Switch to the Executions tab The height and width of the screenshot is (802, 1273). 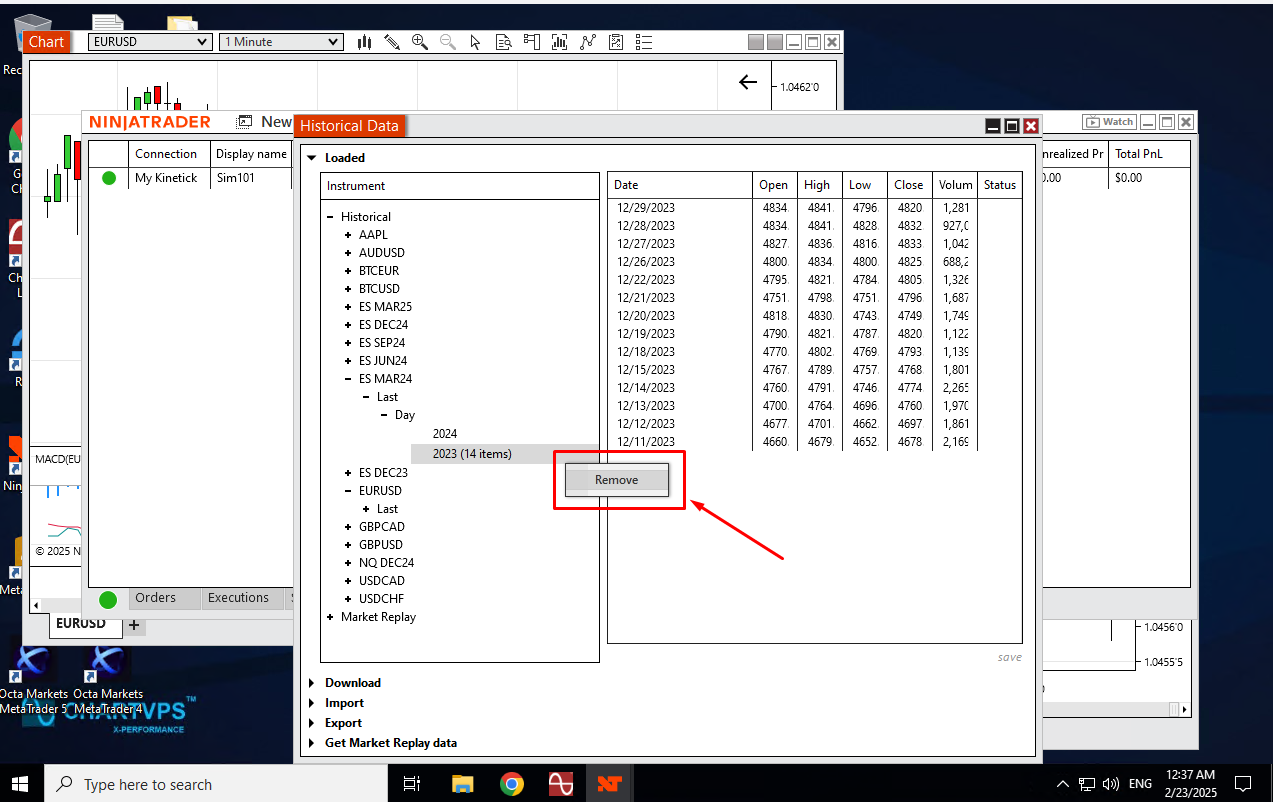(238, 598)
